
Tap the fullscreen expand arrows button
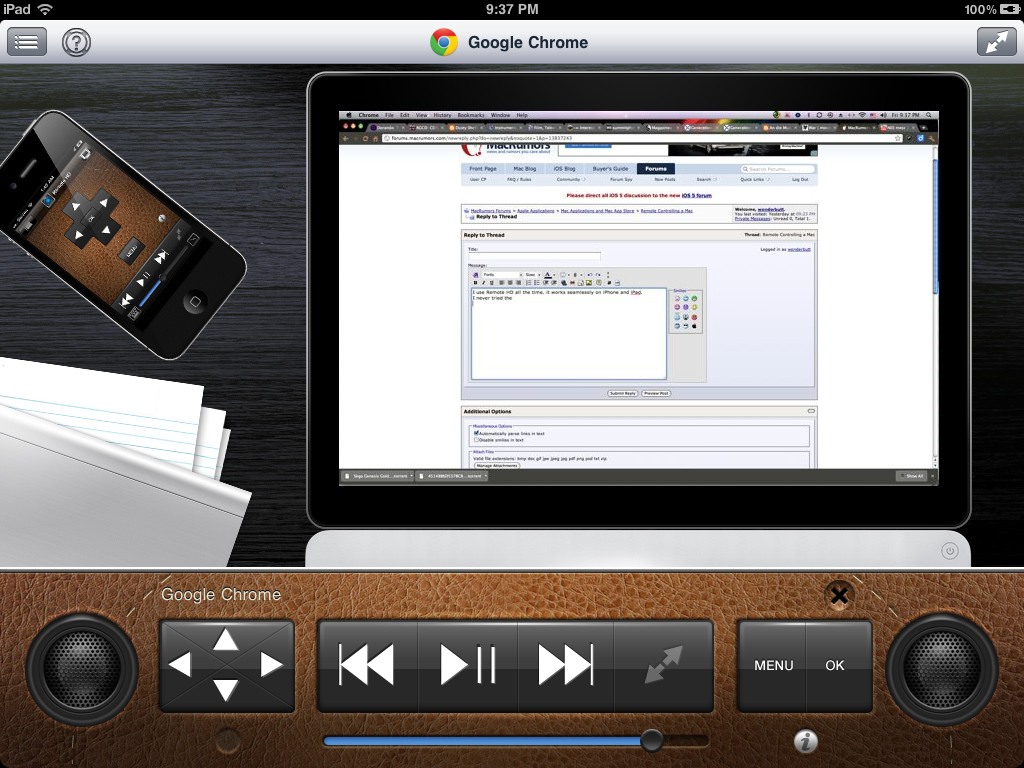(x=997, y=42)
